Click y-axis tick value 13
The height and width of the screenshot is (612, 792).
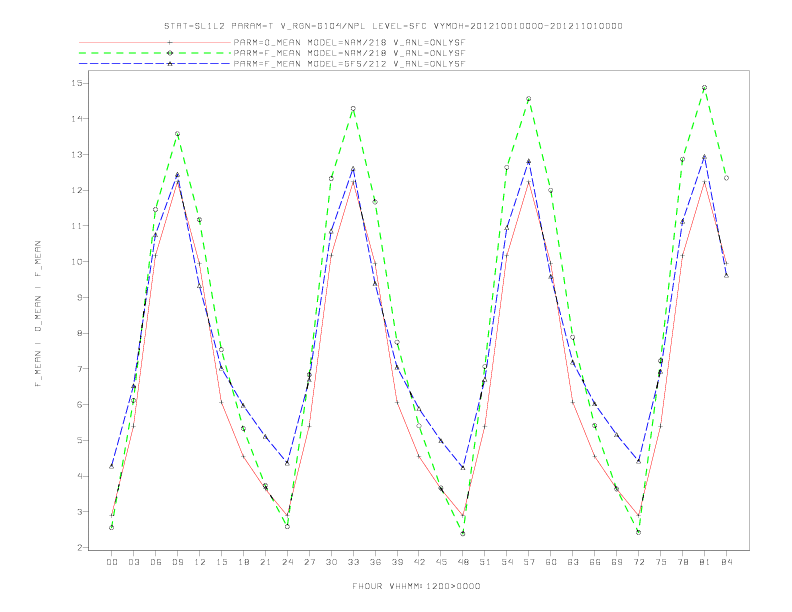click(76, 155)
